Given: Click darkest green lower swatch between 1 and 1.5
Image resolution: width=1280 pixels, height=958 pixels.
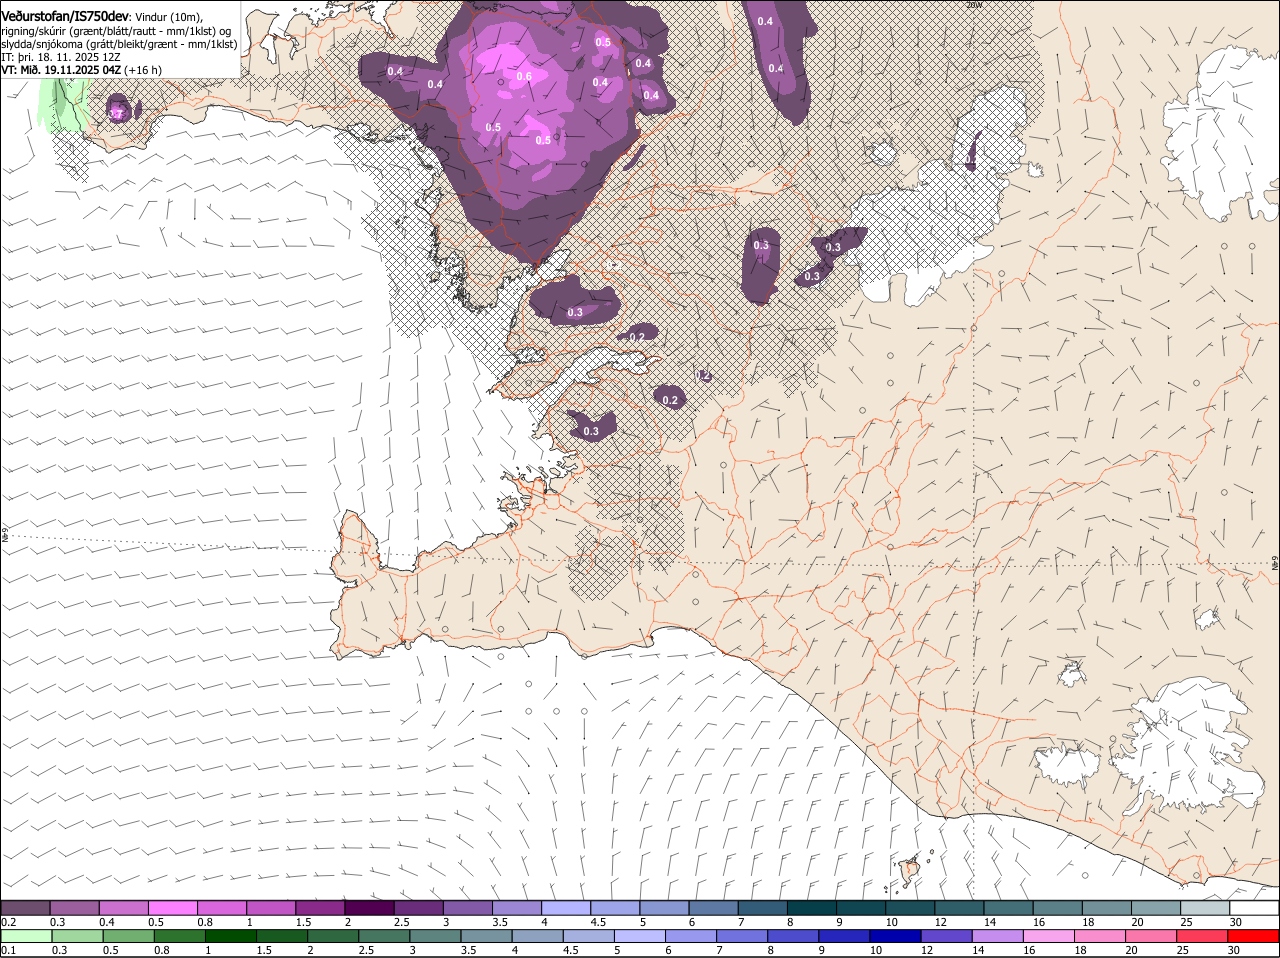Looking at the screenshot, I should (230, 936).
